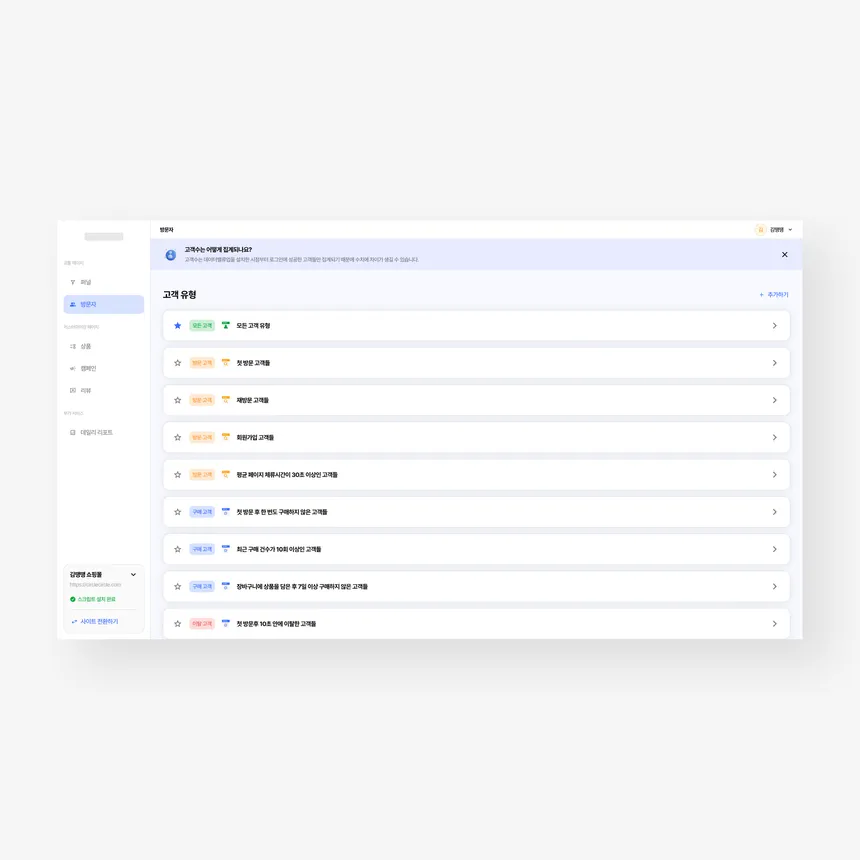Click the 모든 고객 유형 title text
The width and height of the screenshot is (860, 860).
[253, 326]
